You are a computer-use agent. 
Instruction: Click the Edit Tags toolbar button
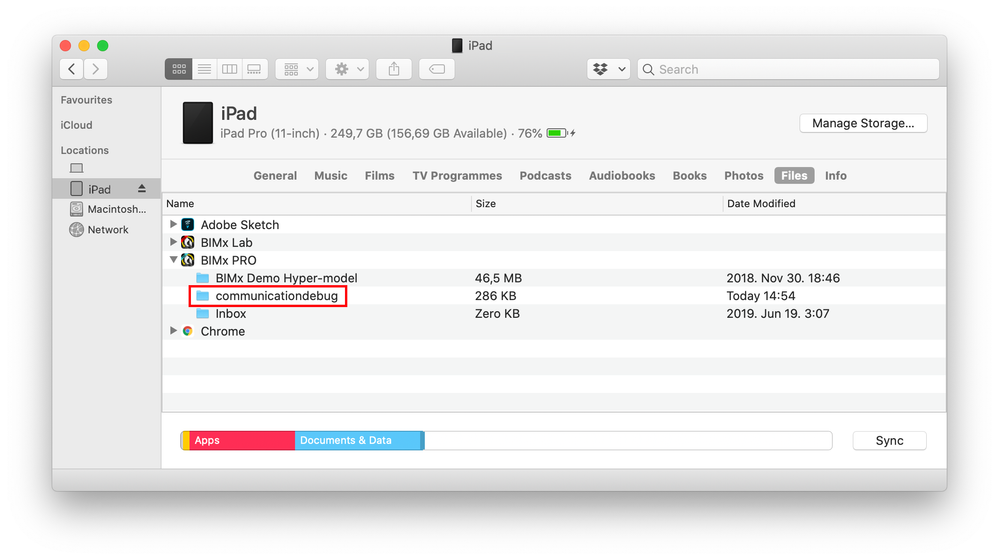(x=437, y=69)
